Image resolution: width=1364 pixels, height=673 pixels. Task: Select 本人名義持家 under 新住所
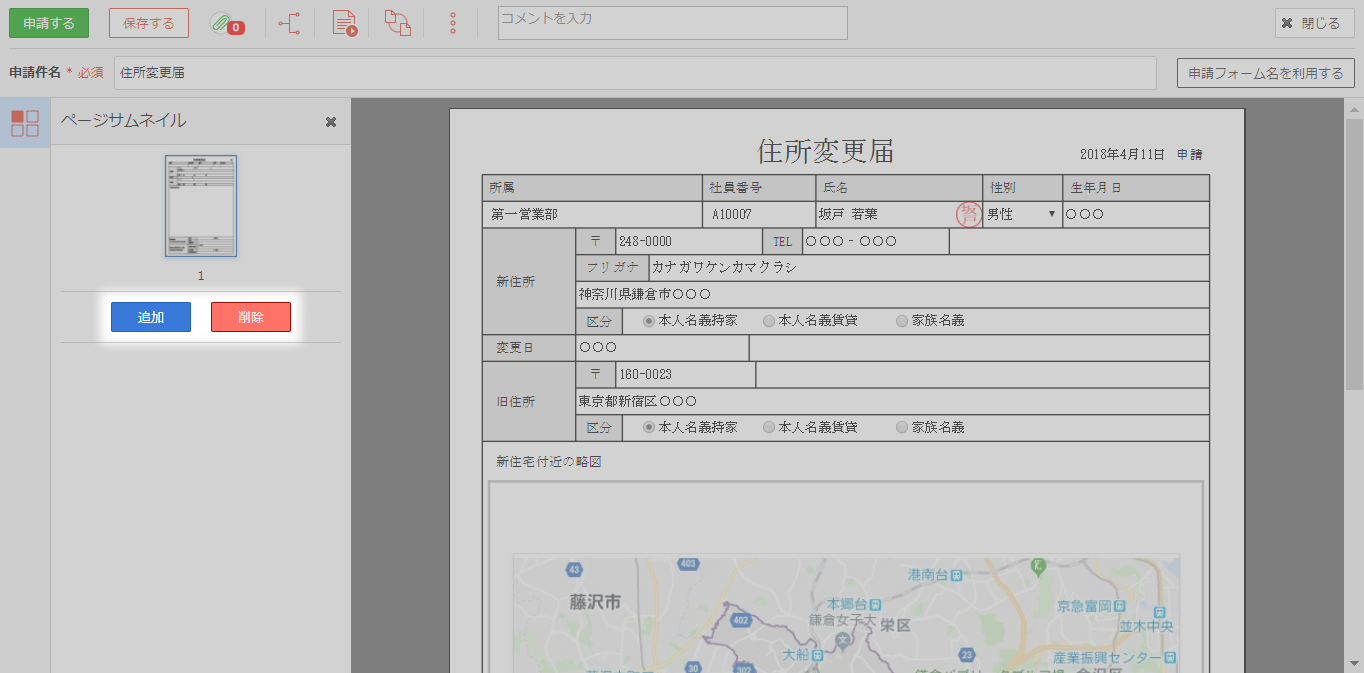(649, 321)
